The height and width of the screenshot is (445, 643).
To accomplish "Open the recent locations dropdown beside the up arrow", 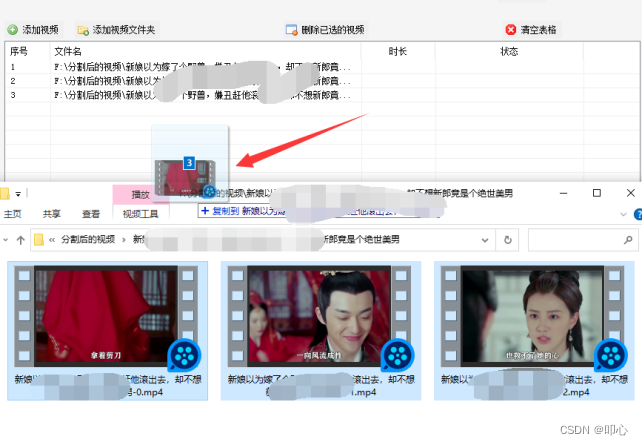I will pyautogui.click(x=6, y=240).
